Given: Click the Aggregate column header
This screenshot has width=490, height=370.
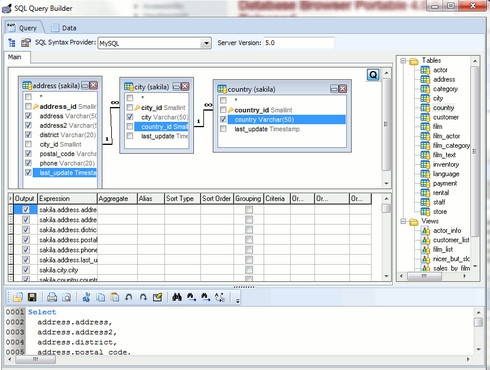Looking at the screenshot, I should tap(117, 199).
